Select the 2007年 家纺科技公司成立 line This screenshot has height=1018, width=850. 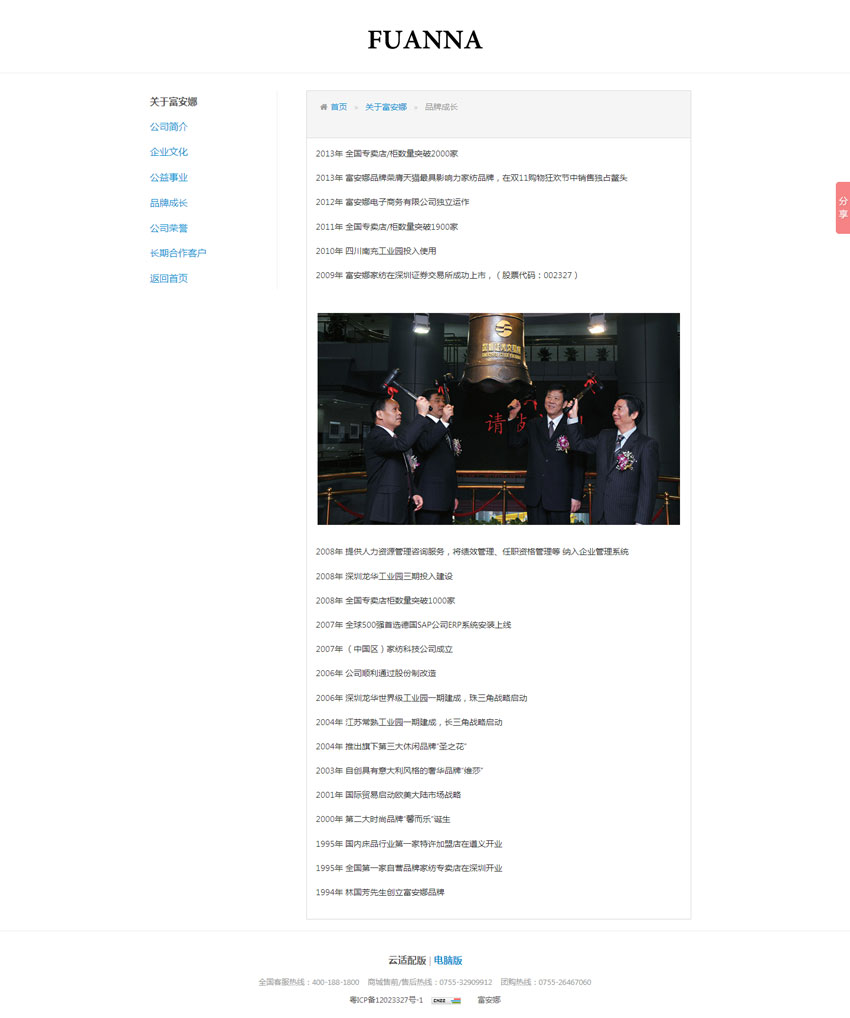tap(384, 649)
